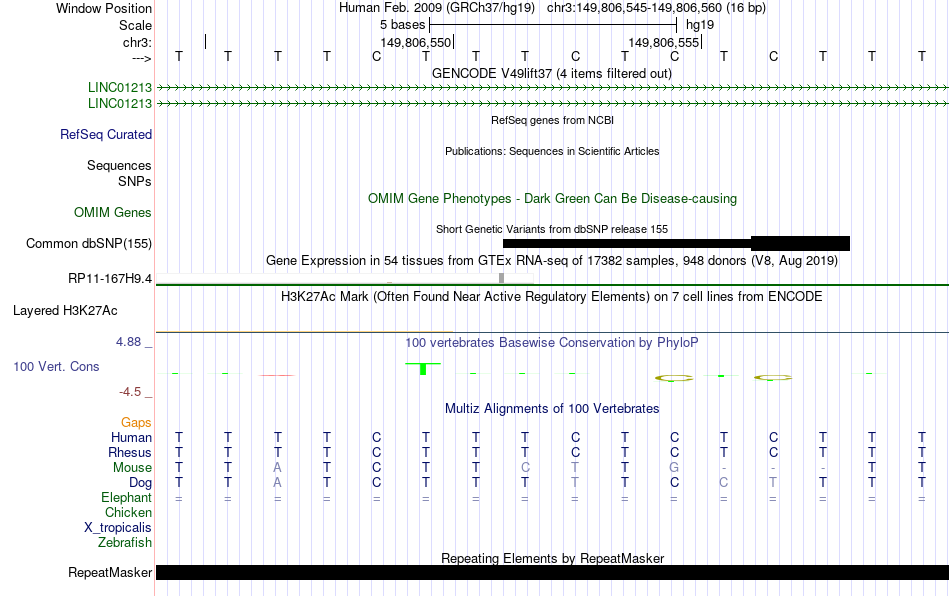Image resolution: width=950 pixels, height=596 pixels.
Task: Click the Mouse species row label
Action: [x=132, y=468]
